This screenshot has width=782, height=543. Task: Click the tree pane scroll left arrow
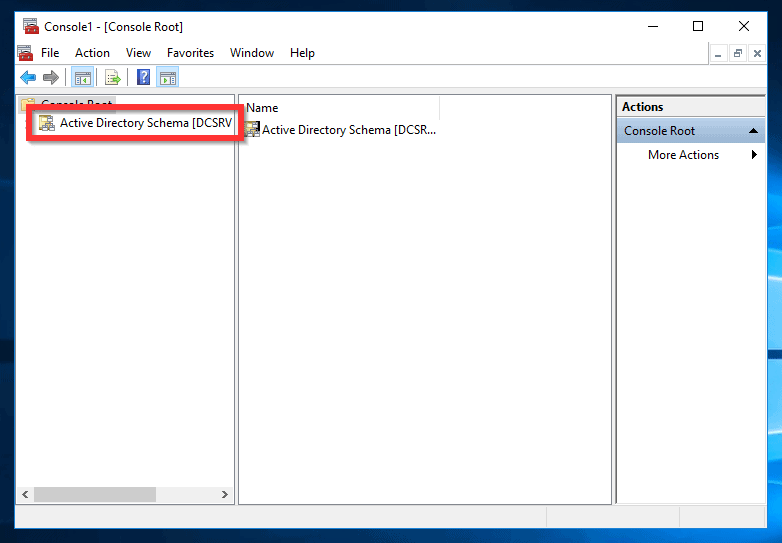[x=25, y=495]
